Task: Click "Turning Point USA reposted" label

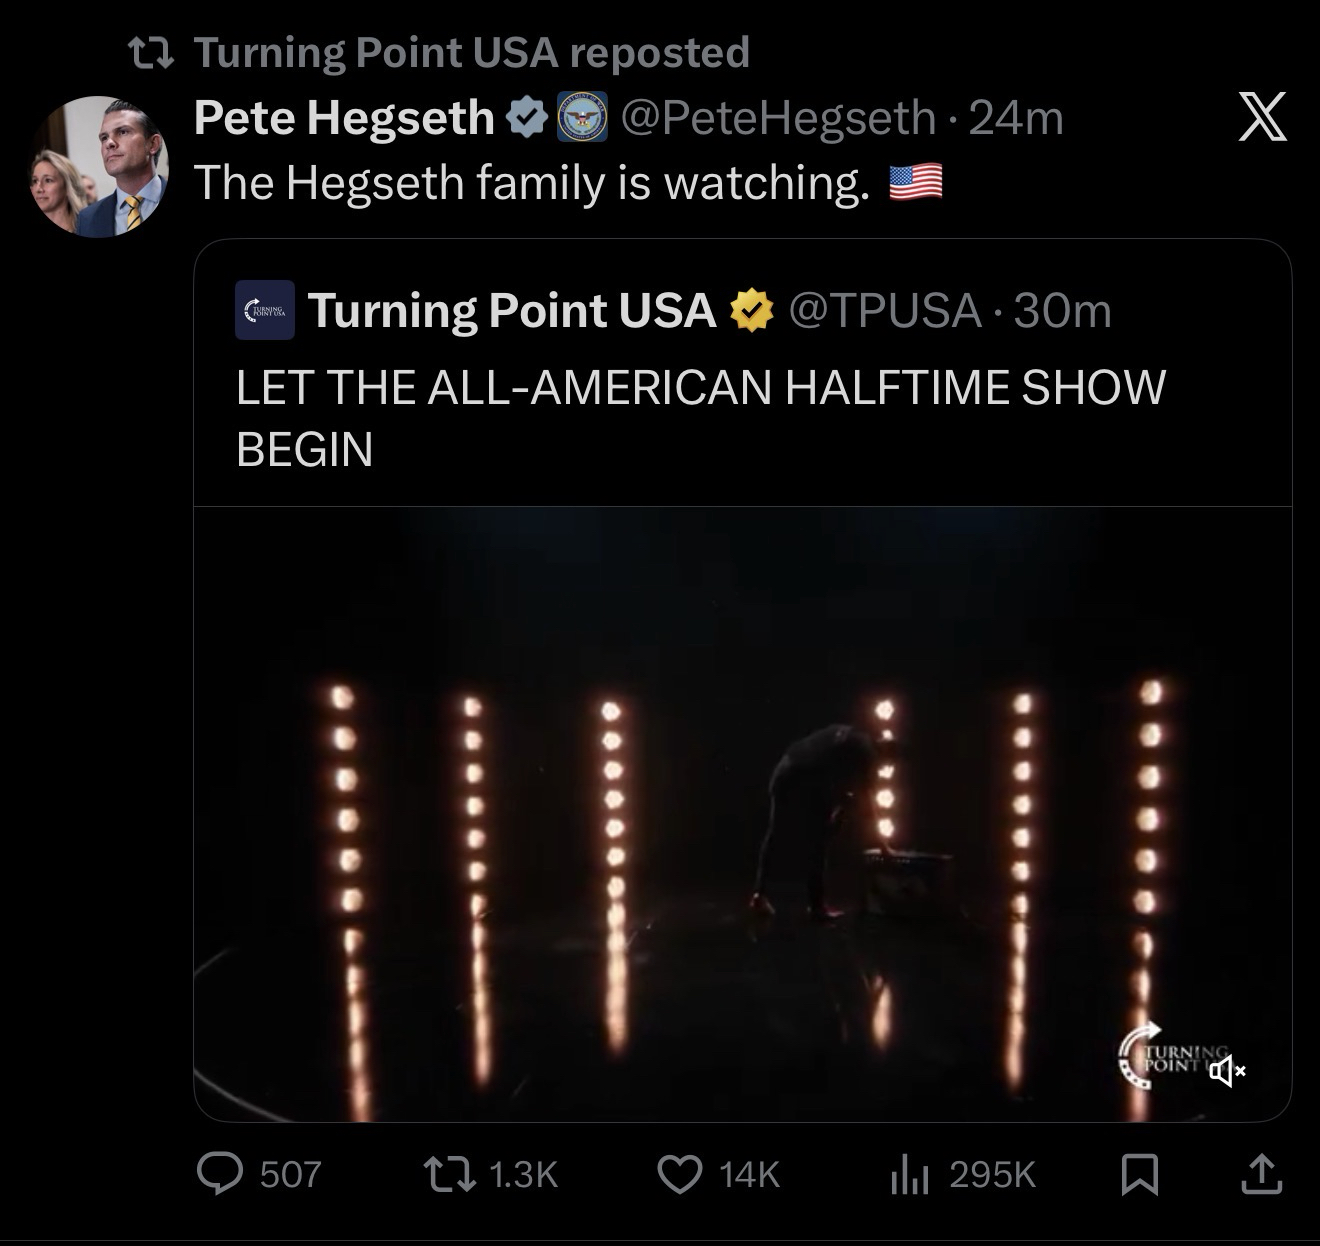Action: coord(470,52)
